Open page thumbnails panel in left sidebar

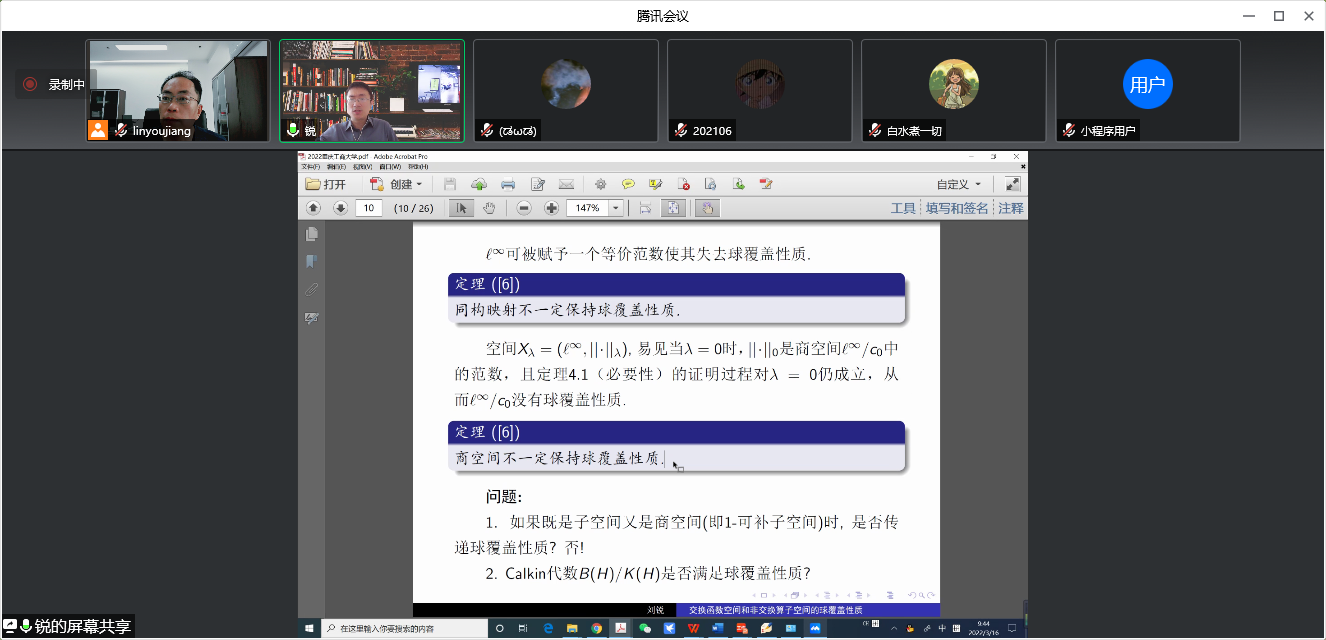coord(312,234)
